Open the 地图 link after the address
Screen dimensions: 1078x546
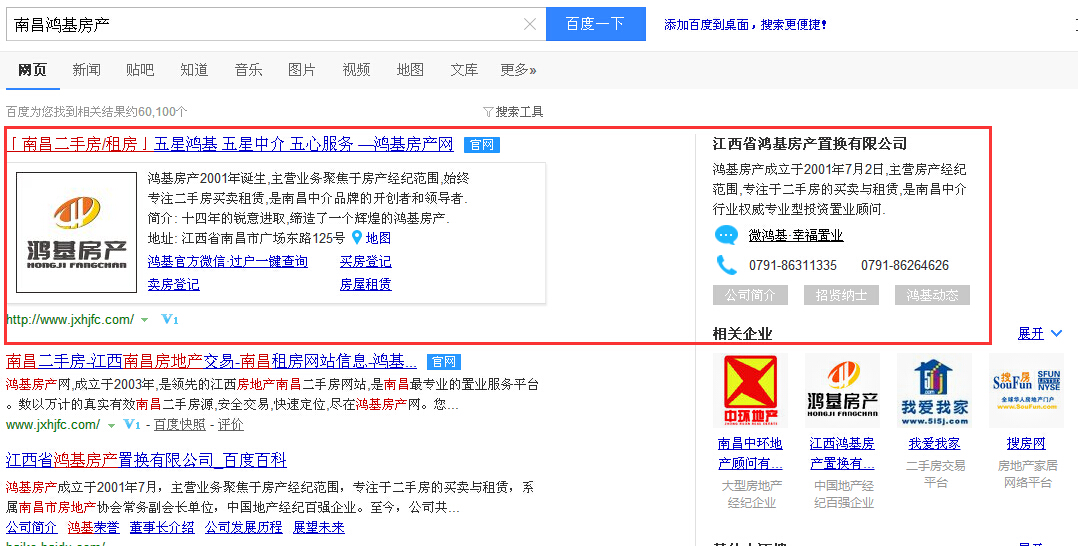[378, 239]
